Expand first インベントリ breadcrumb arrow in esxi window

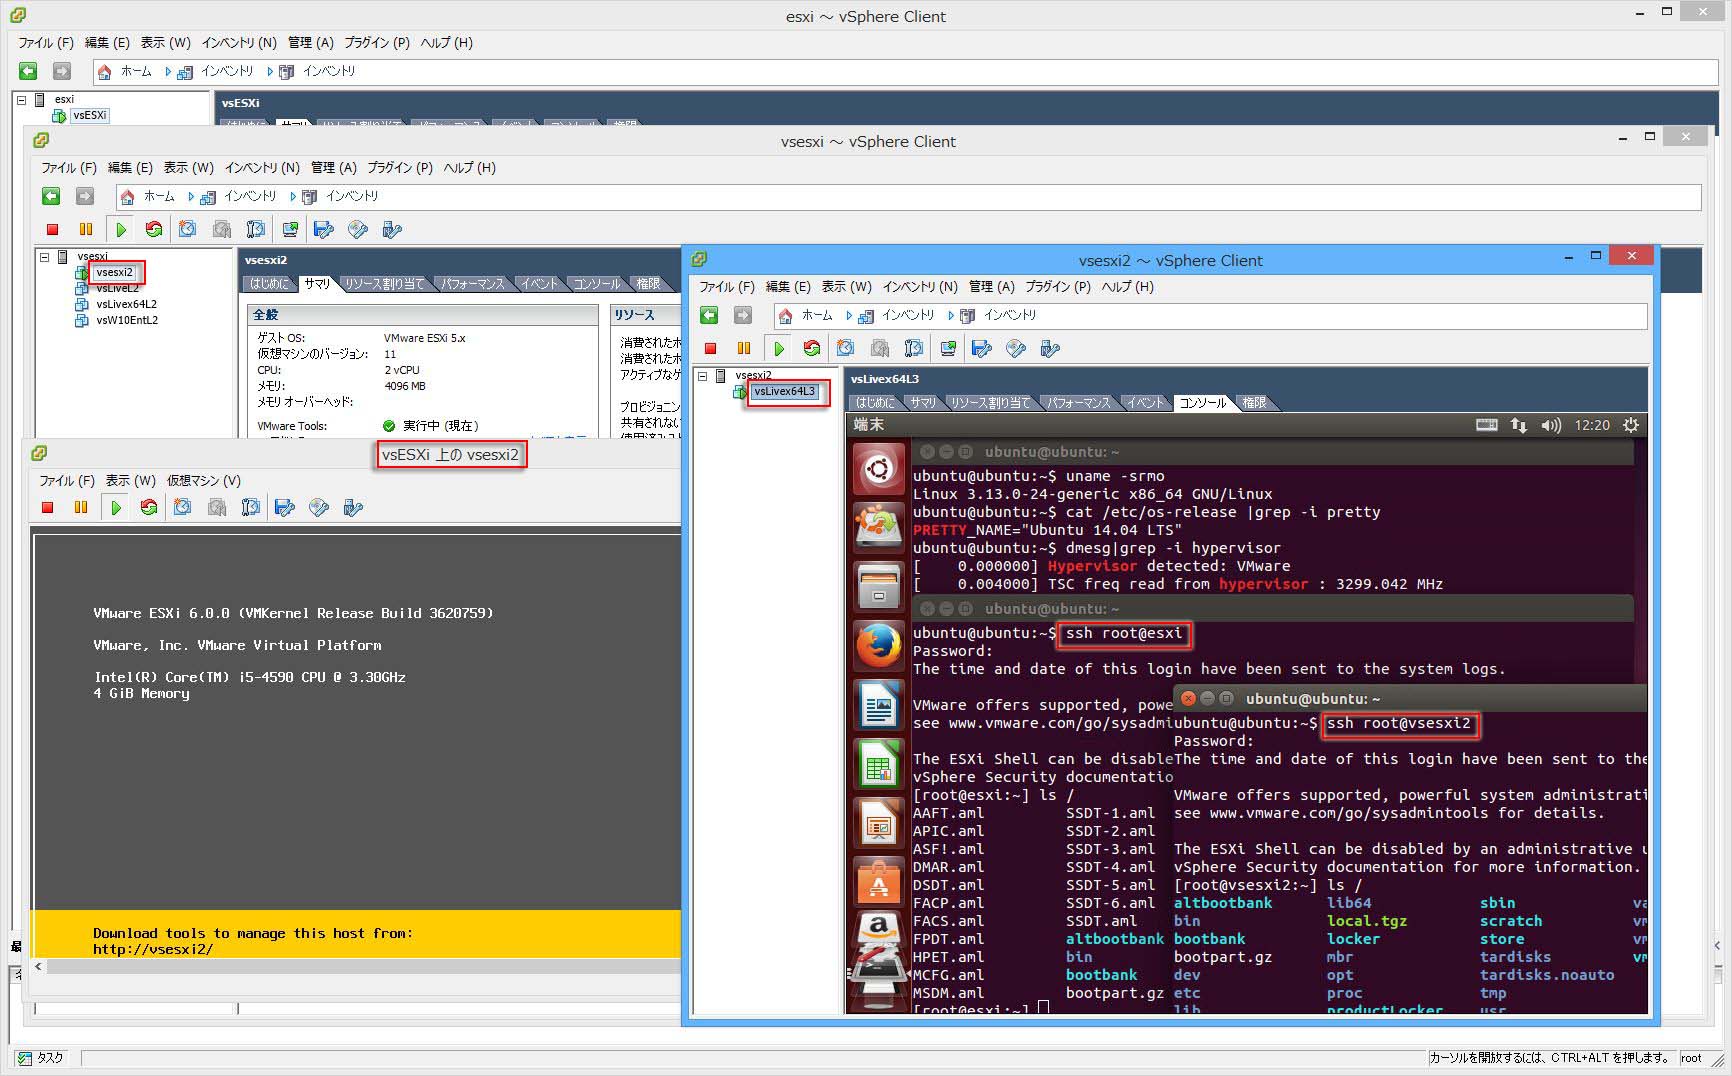click(168, 71)
